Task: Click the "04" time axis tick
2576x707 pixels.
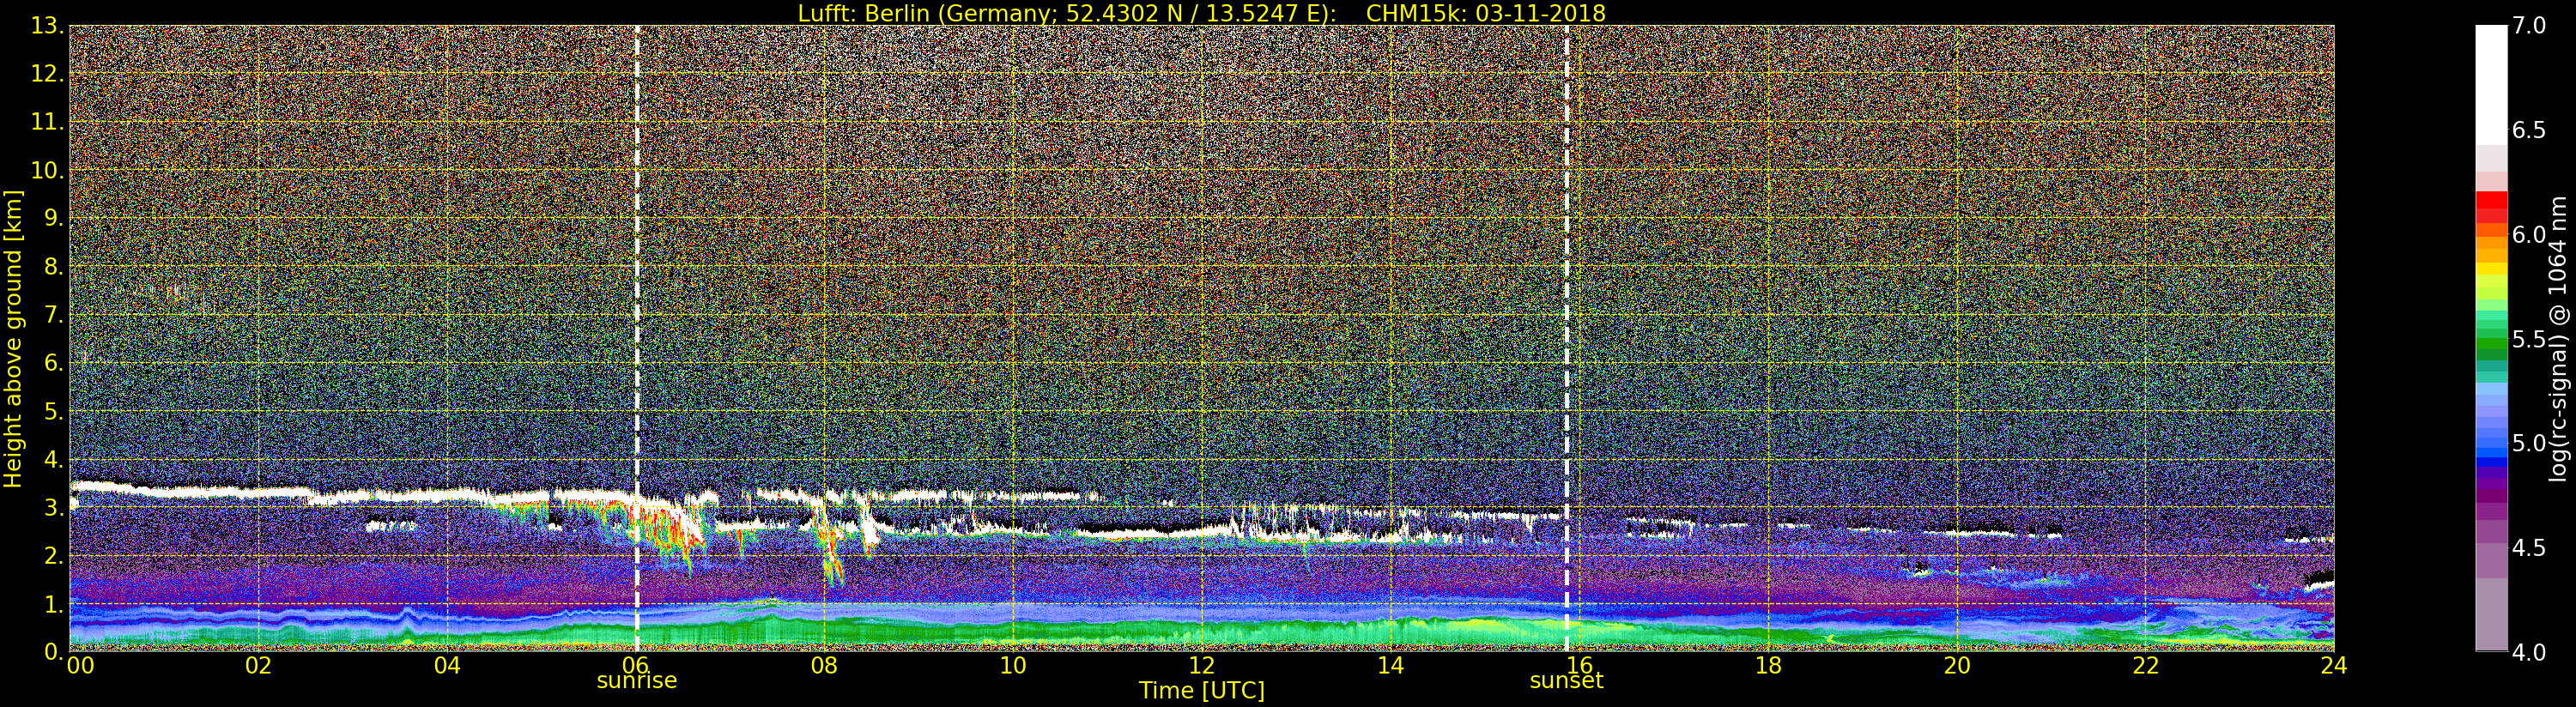Action: pyautogui.click(x=447, y=665)
